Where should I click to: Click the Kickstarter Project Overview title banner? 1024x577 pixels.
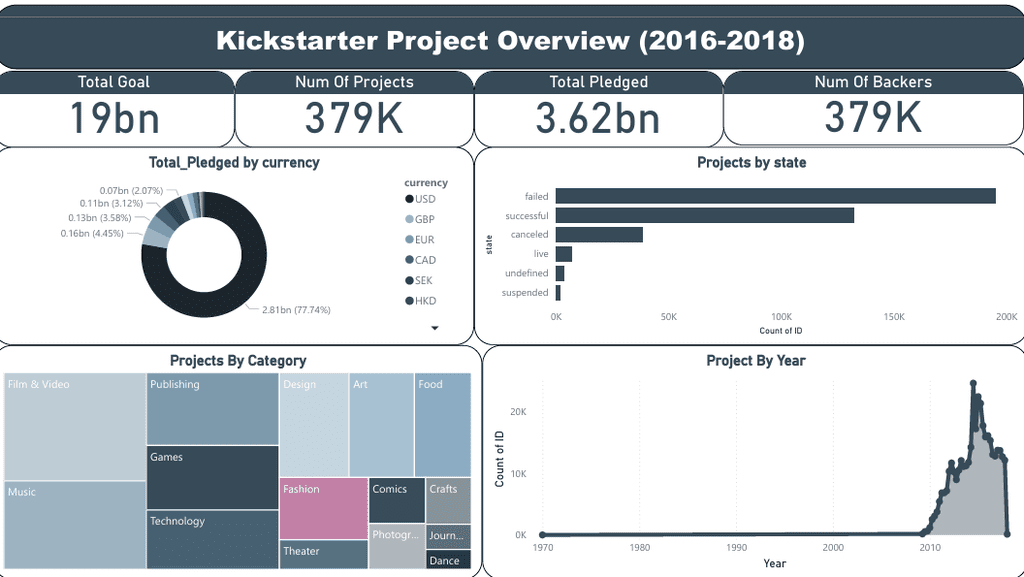click(x=511, y=40)
